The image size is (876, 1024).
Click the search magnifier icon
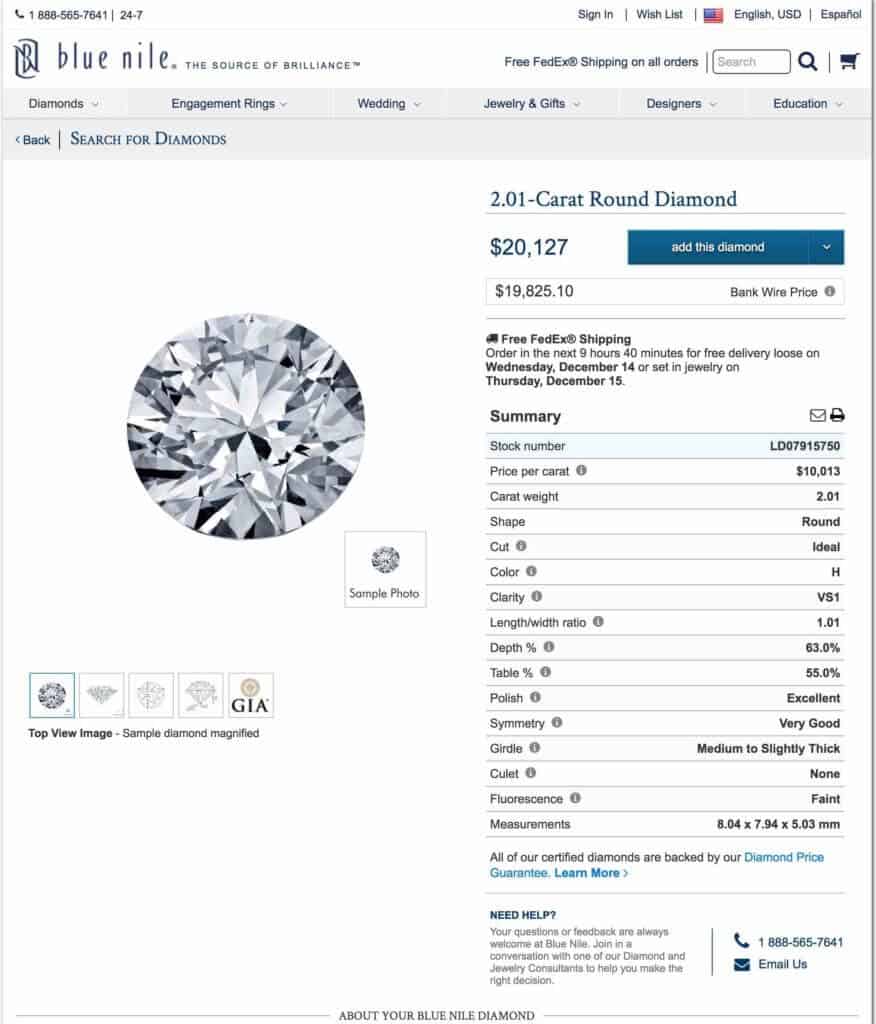coord(807,61)
